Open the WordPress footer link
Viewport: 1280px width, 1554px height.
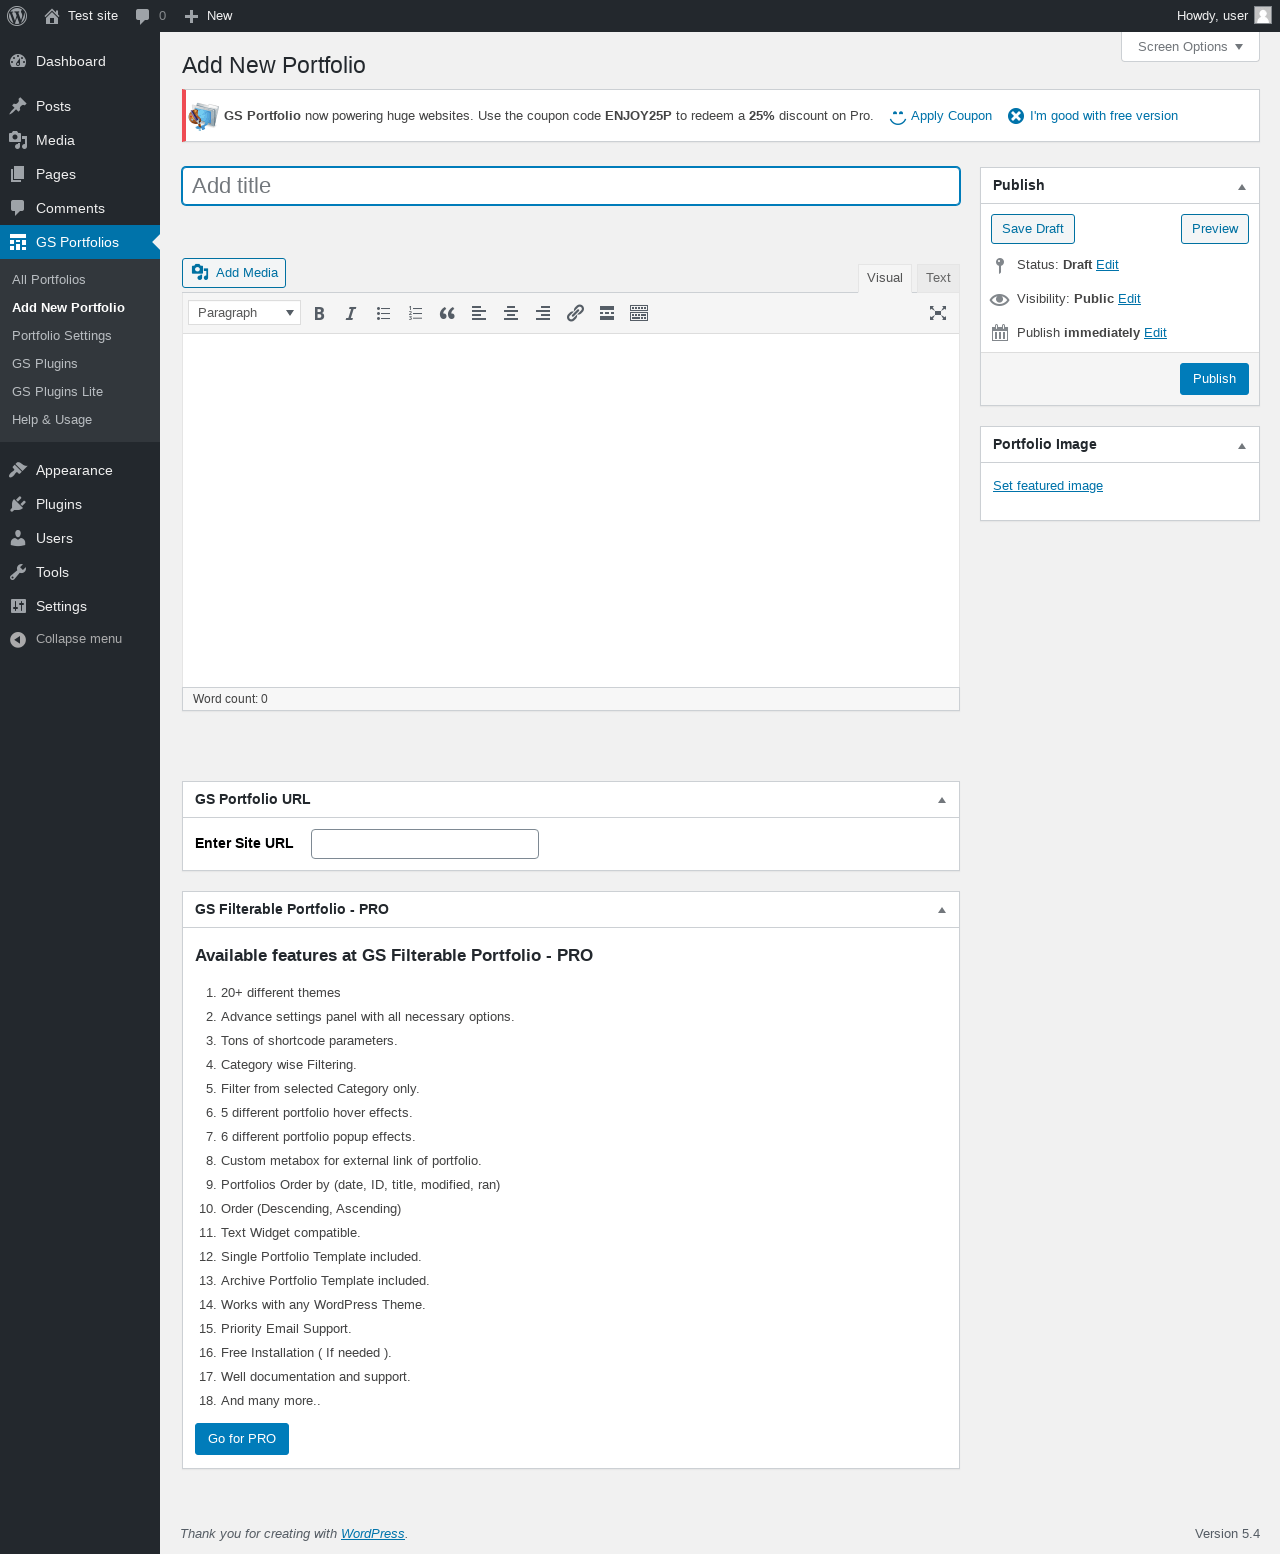pyautogui.click(x=373, y=1534)
